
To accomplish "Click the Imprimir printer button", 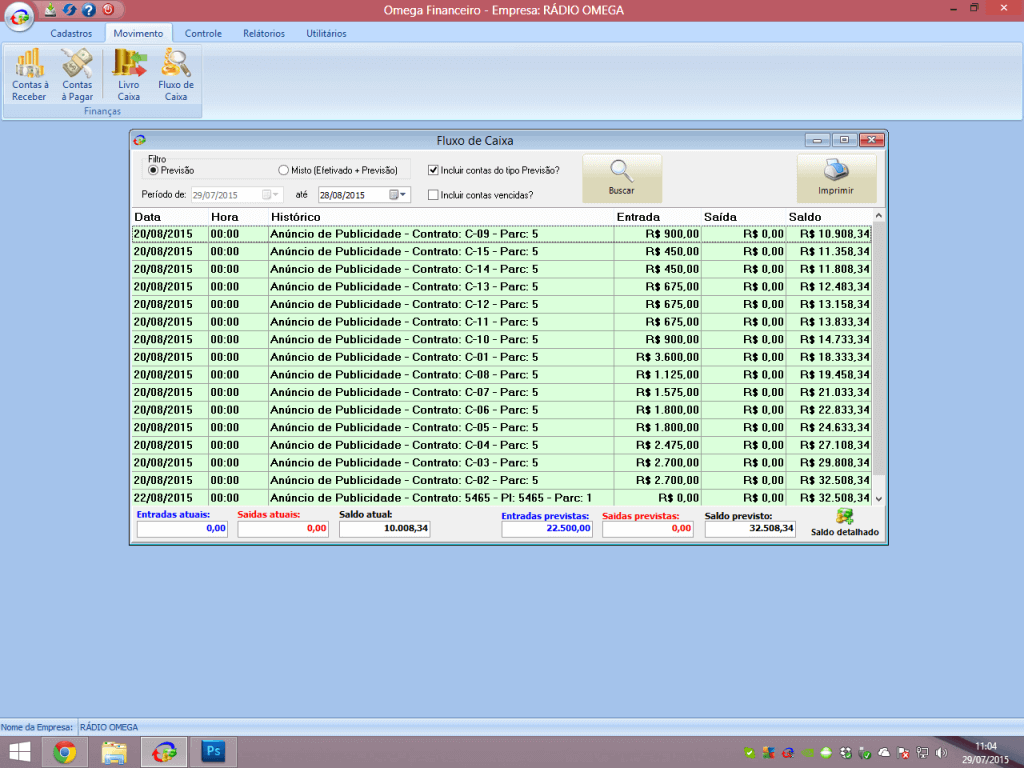I will (836, 179).
